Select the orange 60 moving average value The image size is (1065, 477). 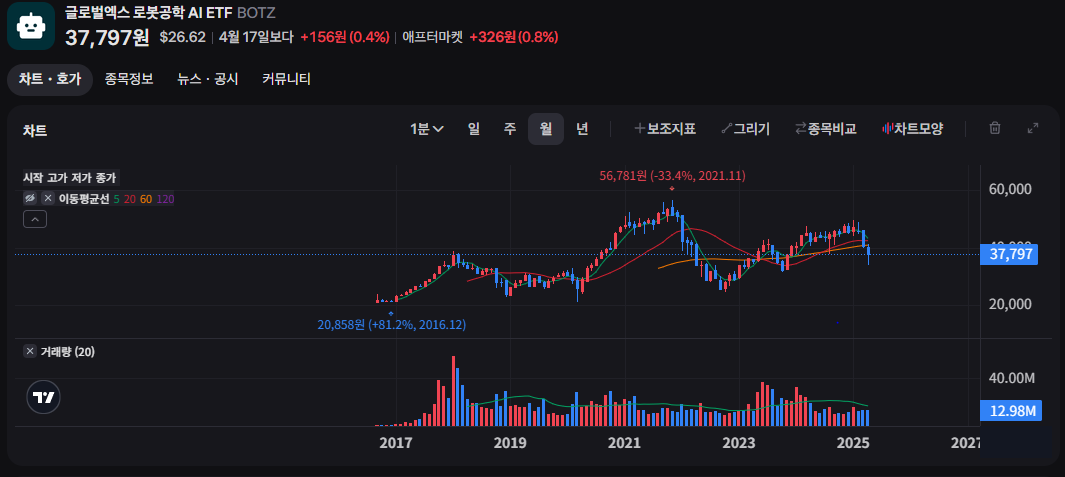coord(146,198)
